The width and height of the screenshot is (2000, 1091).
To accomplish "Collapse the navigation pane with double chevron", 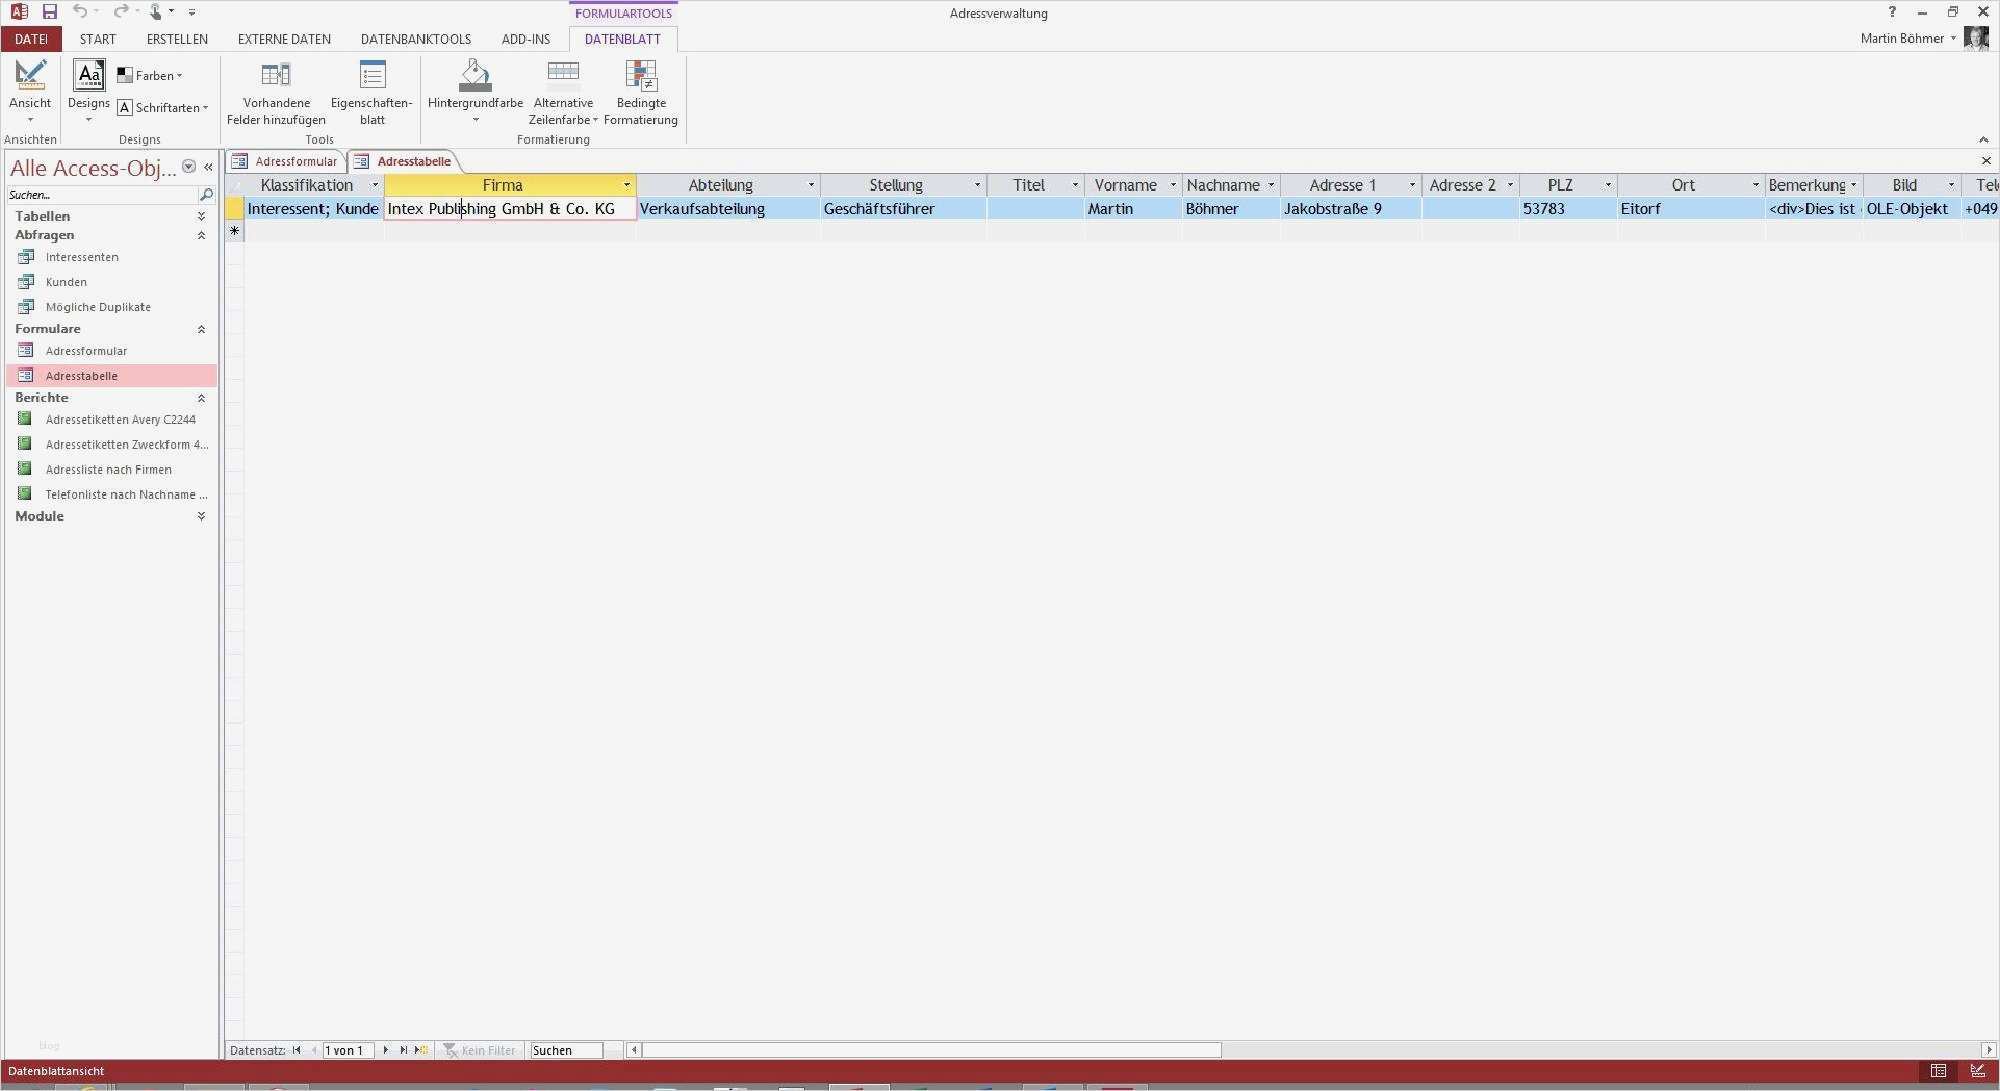I will click(x=208, y=167).
